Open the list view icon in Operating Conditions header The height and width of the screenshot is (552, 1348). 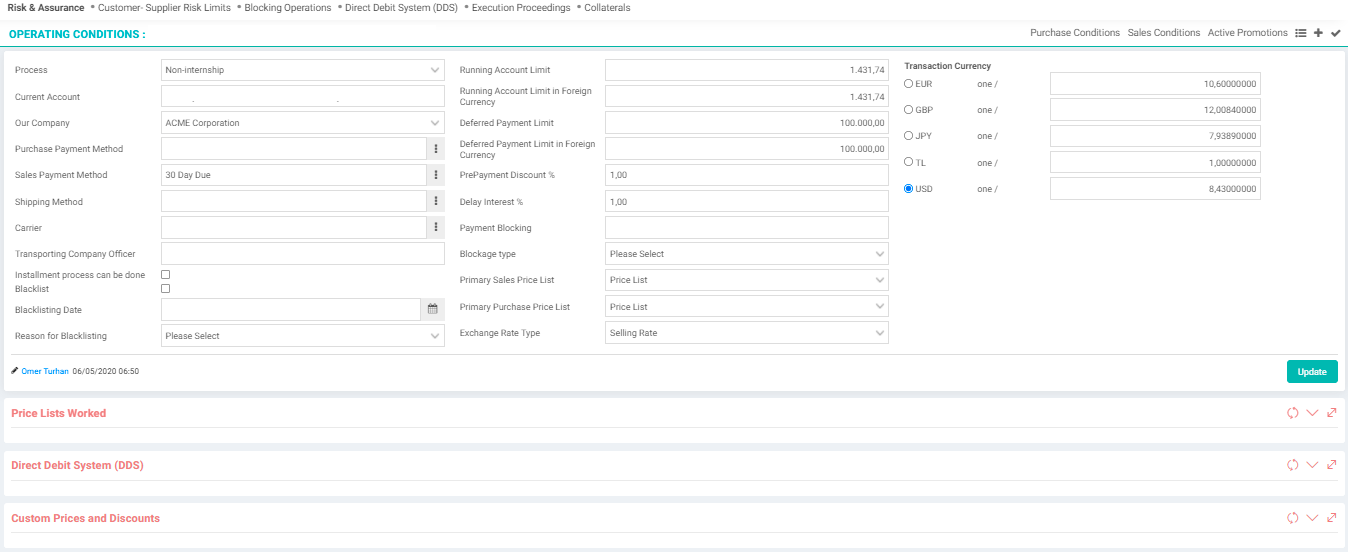(x=1301, y=33)
